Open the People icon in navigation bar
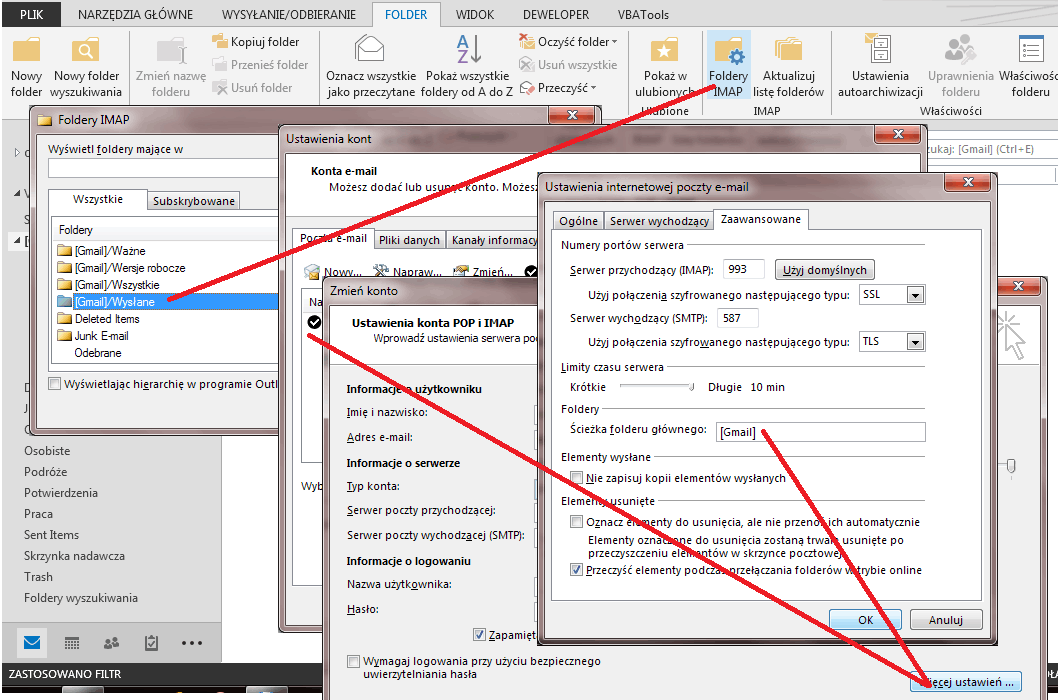The width and height of the screenshot is (1058, 700). pos(111,643)
